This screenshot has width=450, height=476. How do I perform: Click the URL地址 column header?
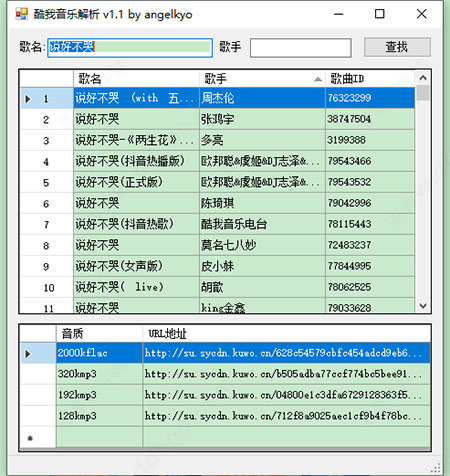pyautogui.click(x=287, y=333)
